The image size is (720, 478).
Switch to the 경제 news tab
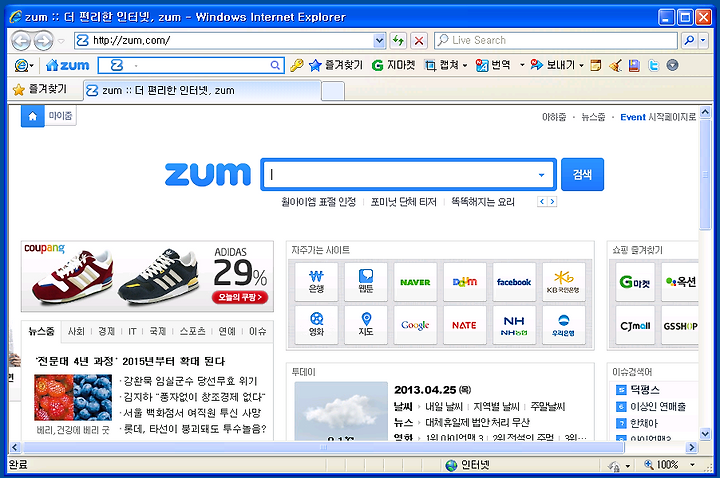[x=107, y=332]
